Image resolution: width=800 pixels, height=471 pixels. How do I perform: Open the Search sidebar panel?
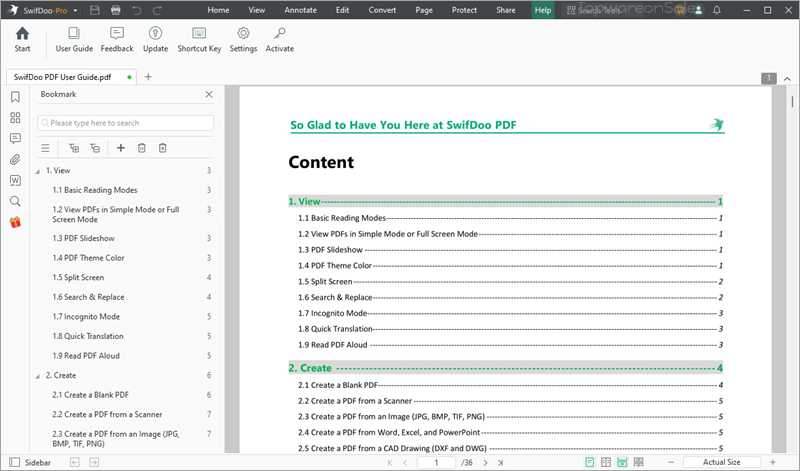pyautogui.click(x=15, y=201)
